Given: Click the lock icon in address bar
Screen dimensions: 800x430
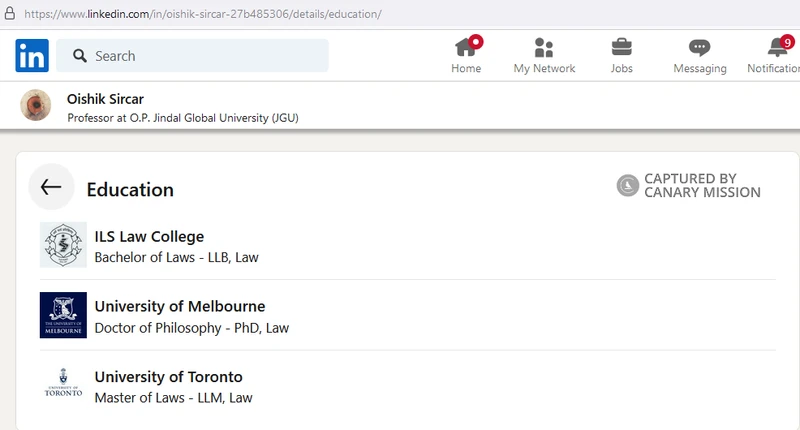Looking at the screenshot, I should tap(10, 13).
